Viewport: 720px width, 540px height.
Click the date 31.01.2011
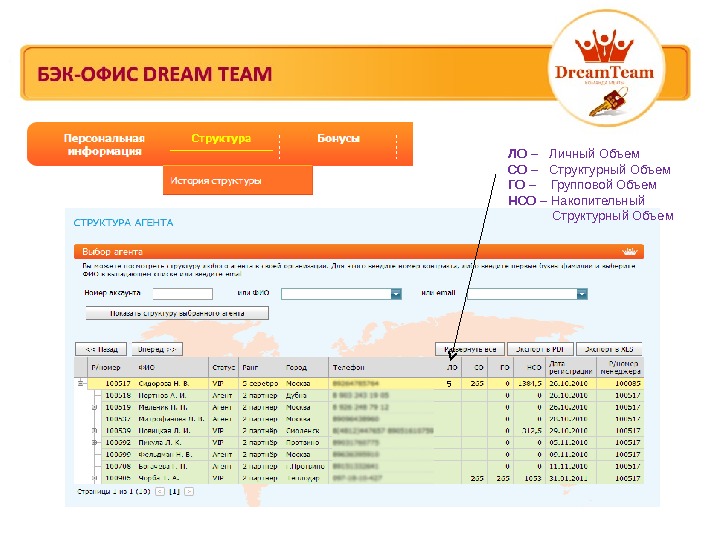point(568,478)
